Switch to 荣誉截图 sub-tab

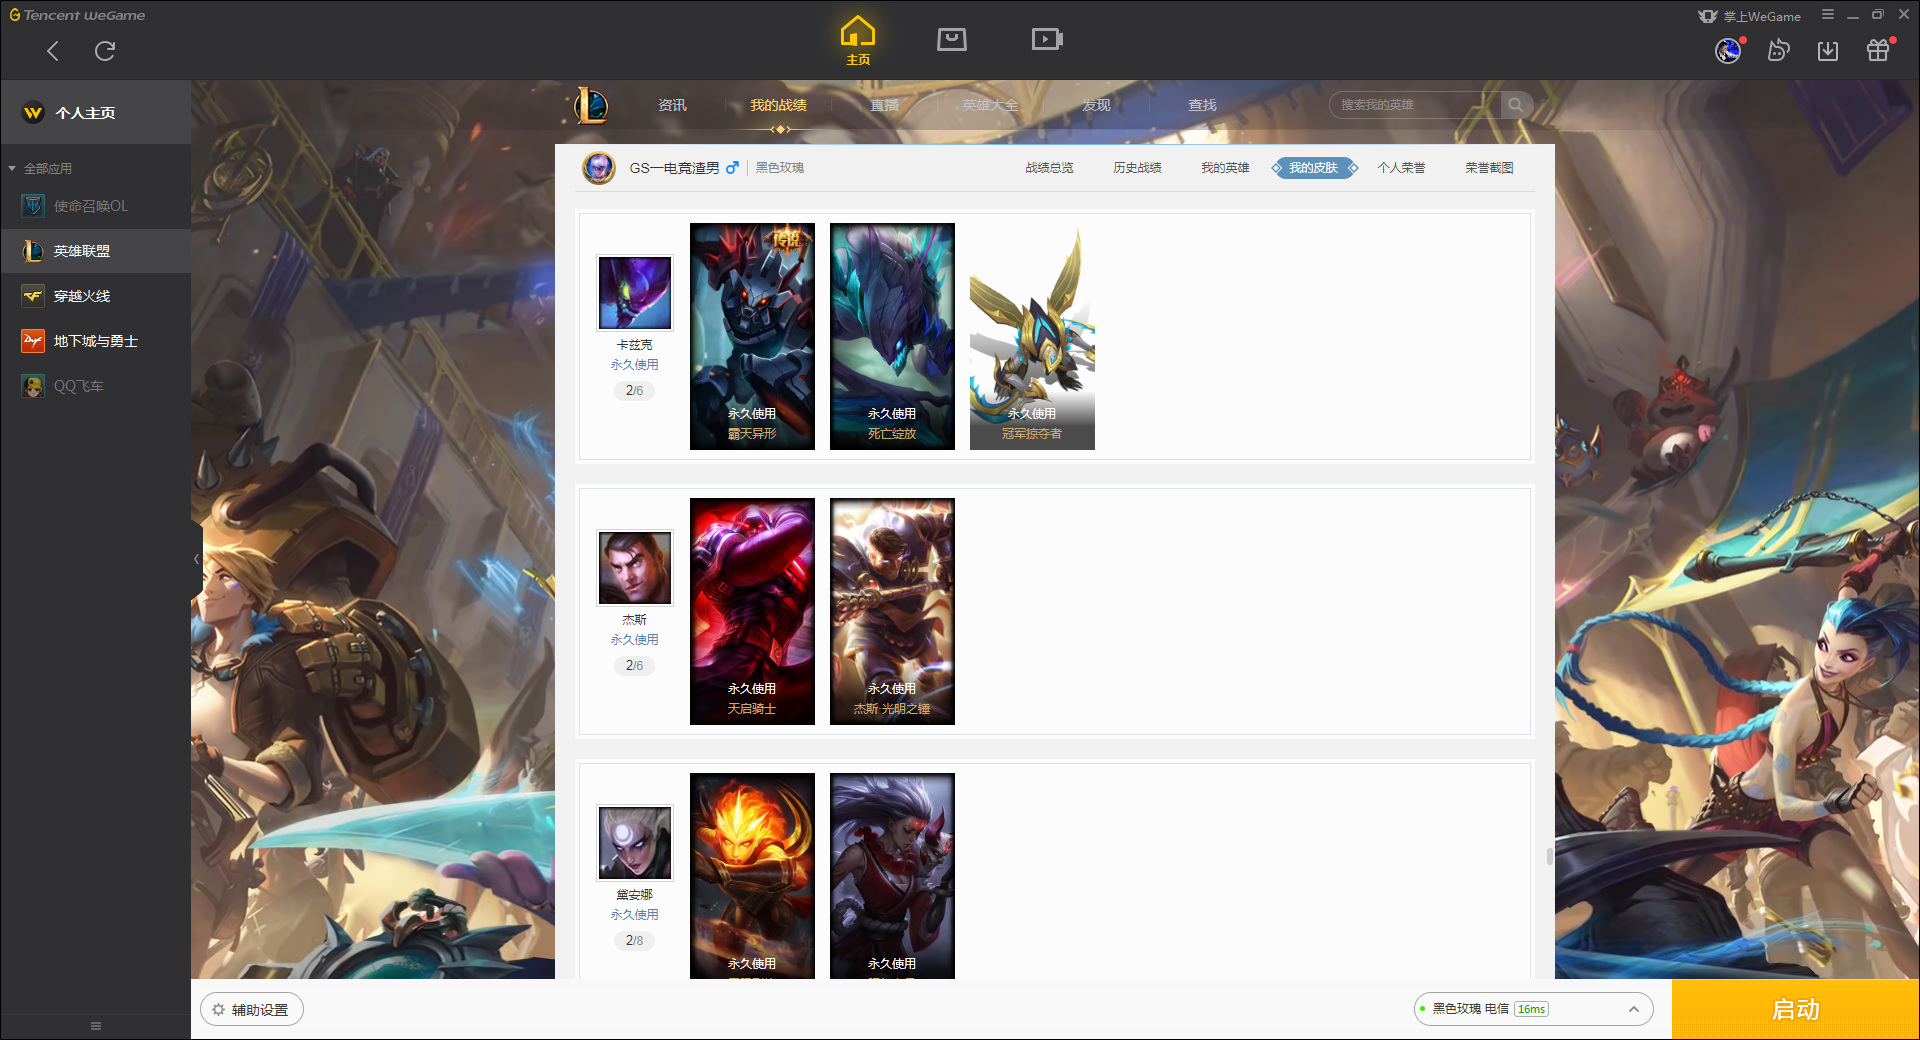1489,168
